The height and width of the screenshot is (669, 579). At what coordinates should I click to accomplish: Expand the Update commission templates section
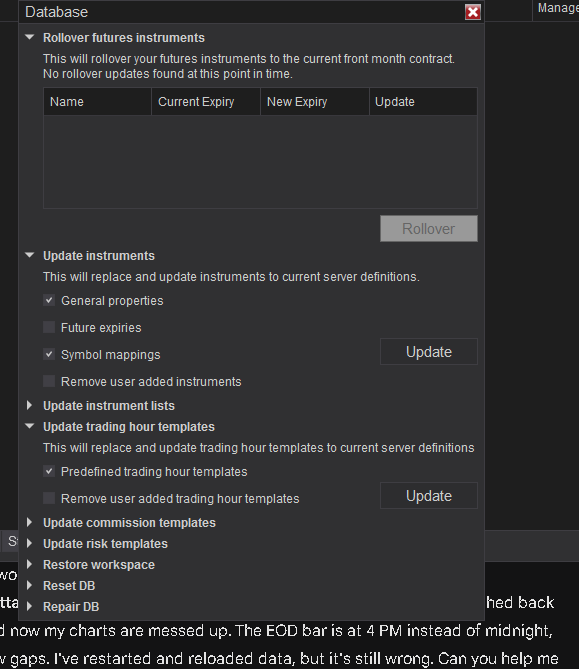29,522
